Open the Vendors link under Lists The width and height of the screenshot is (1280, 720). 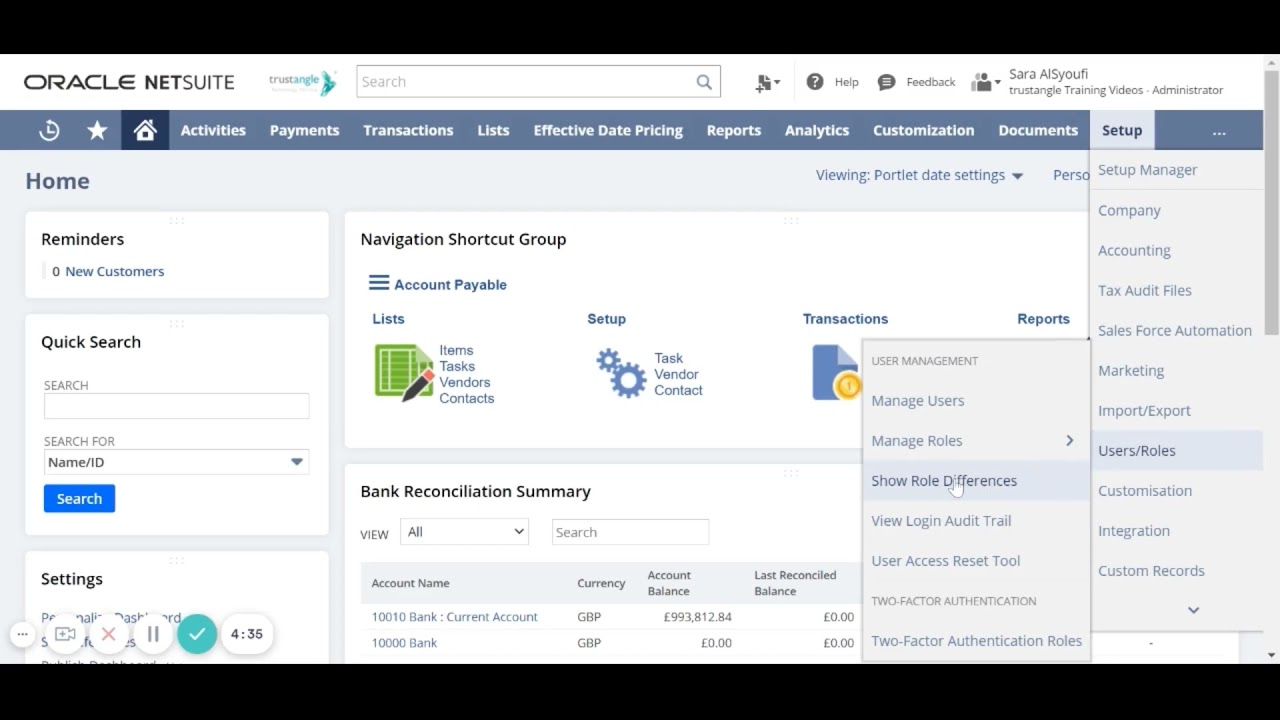coord(464,382)
